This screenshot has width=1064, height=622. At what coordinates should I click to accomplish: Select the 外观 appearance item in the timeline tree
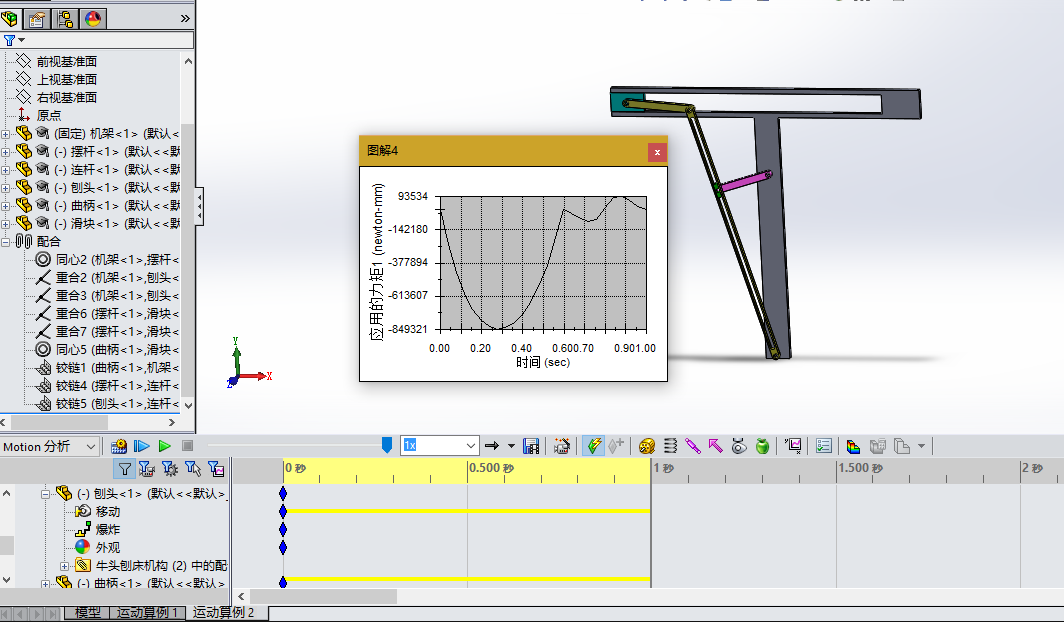pos(108,547)
